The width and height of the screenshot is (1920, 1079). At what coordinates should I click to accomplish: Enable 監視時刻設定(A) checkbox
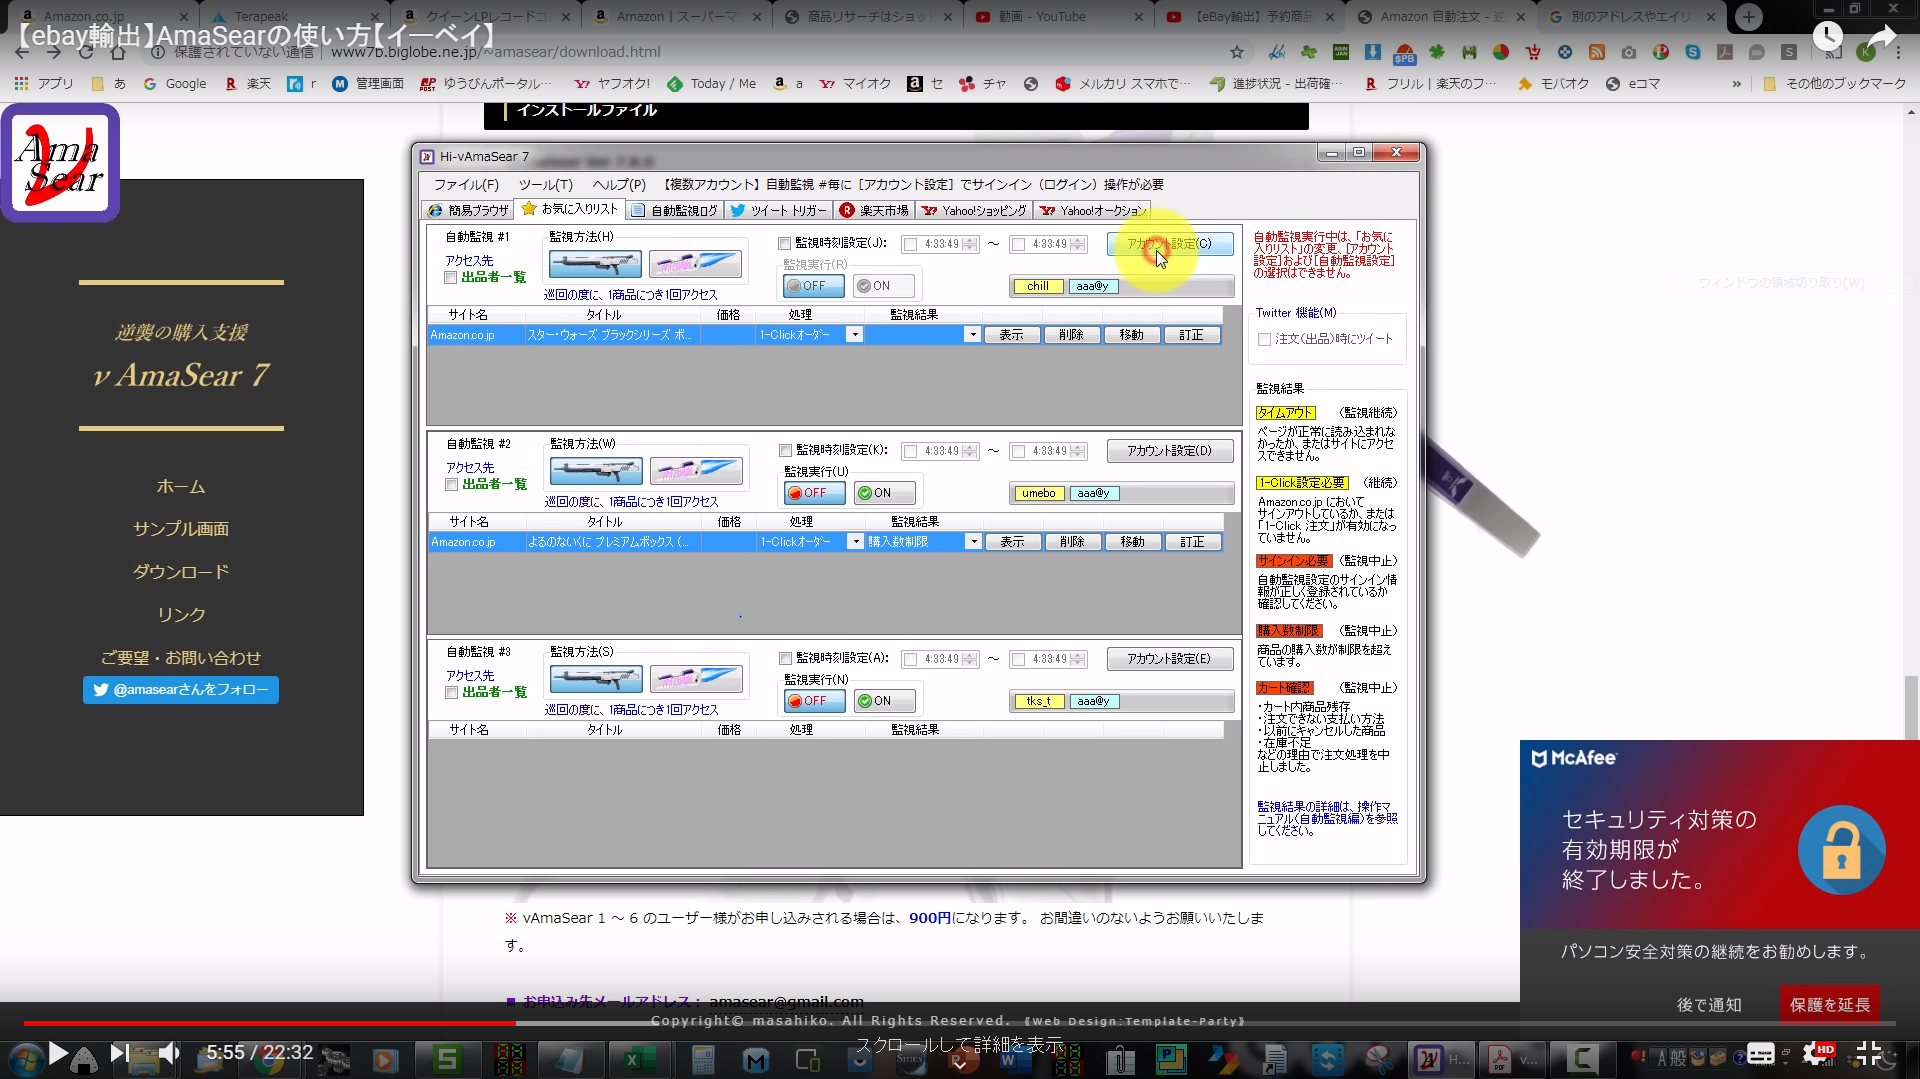[x=786, y=659]
